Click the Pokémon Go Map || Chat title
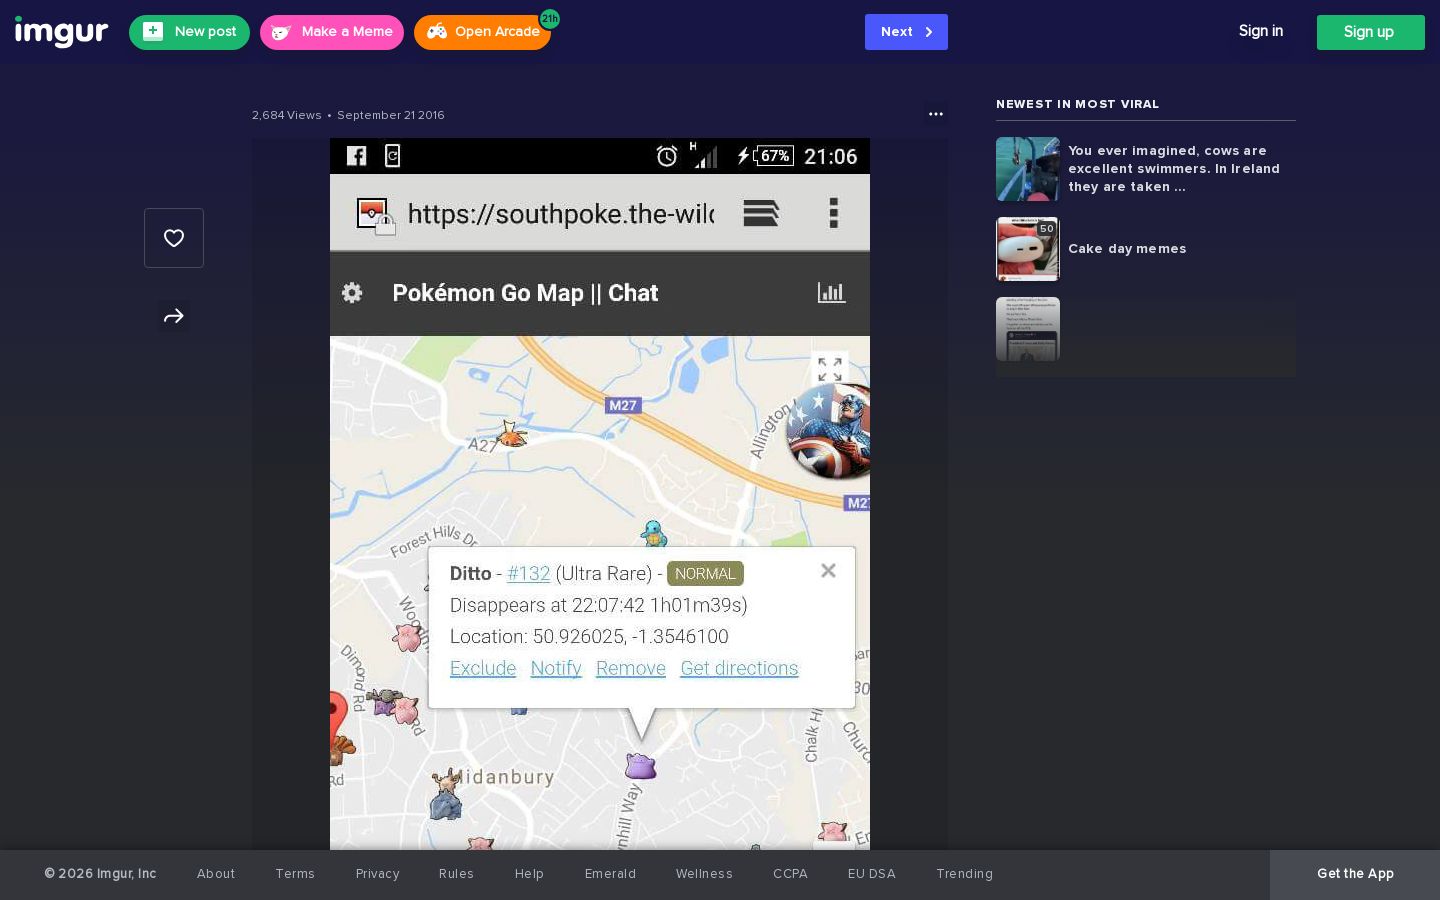Screen dimensions: 1440x900 pyautogui.click(x=525, y=293)
